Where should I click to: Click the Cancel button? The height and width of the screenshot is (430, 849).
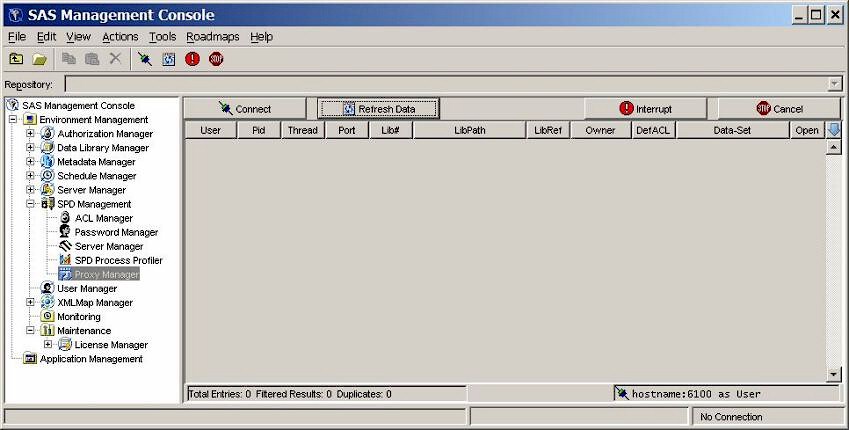(x=779, y=109)
